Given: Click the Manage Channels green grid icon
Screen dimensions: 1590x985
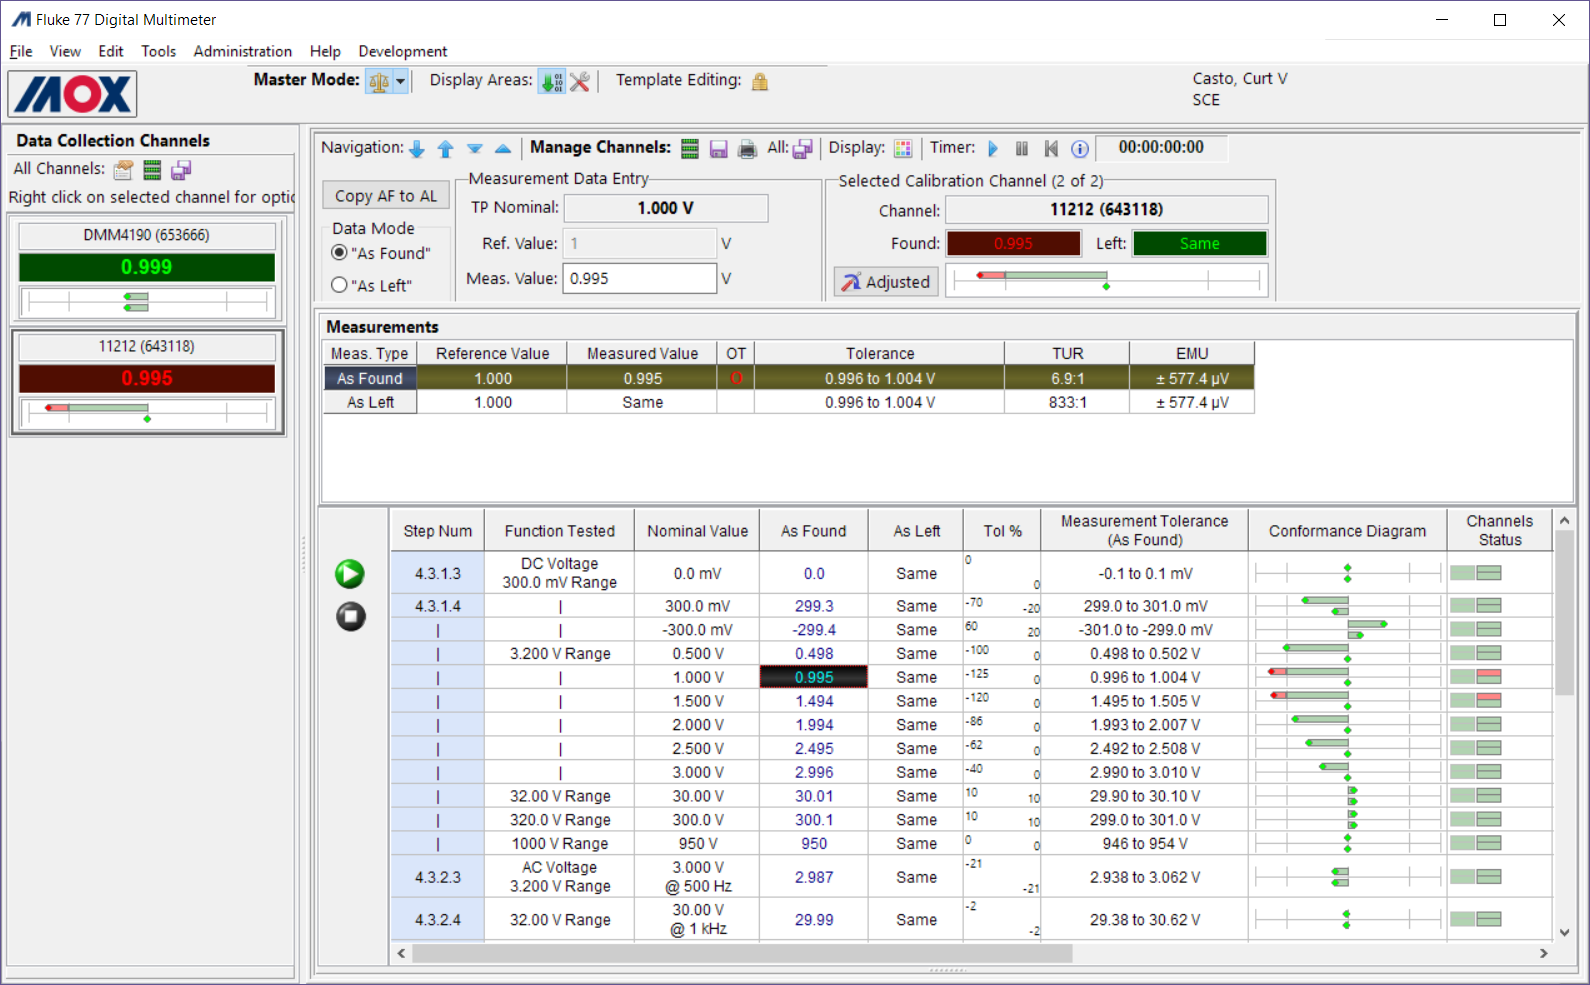Looking at the screenshot, I should pyautogui.click(x=690, y=149).
